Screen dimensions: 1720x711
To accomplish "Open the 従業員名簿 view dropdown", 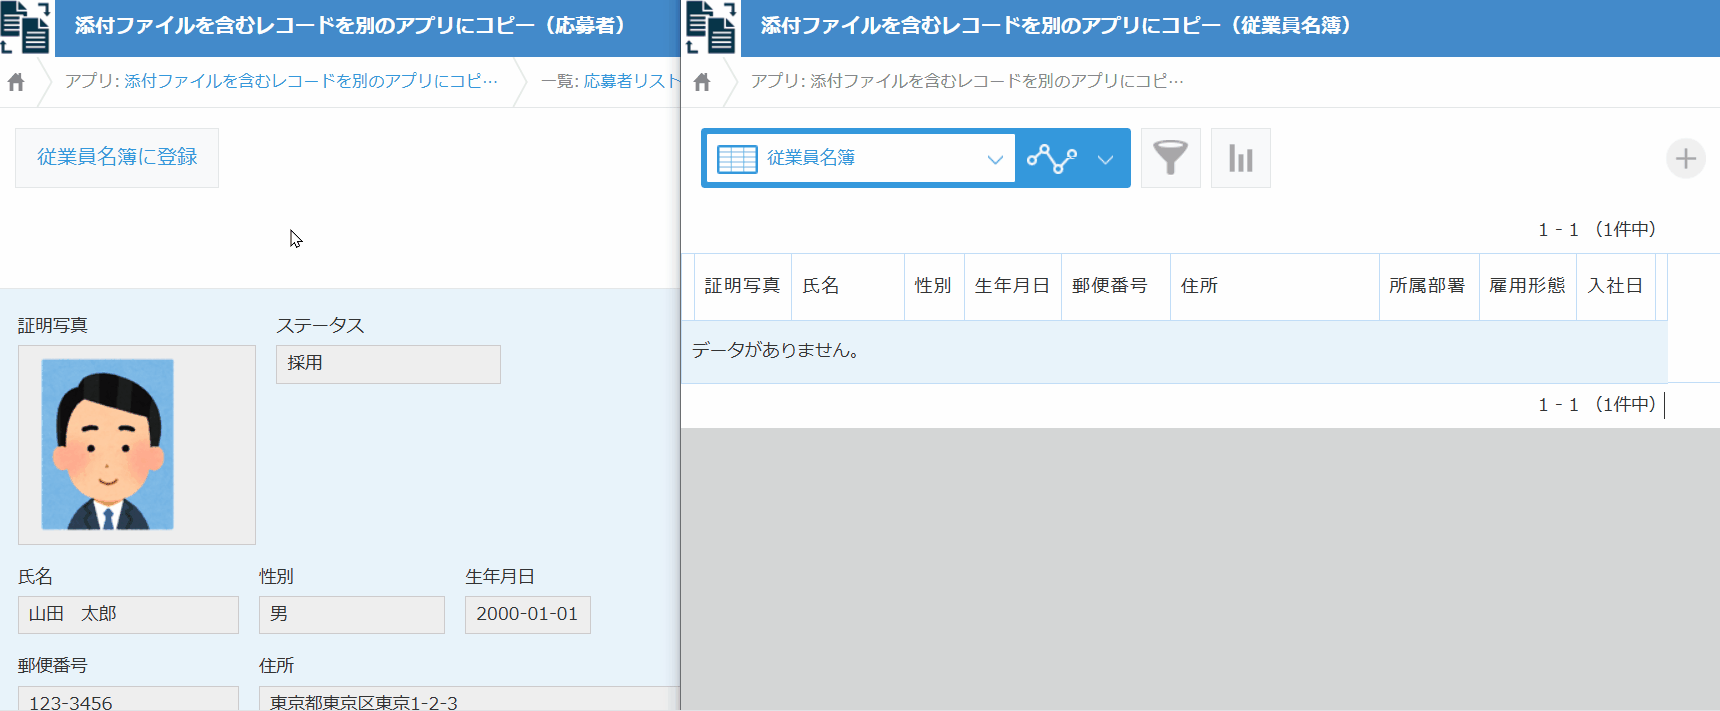I will tap(860, 158).
